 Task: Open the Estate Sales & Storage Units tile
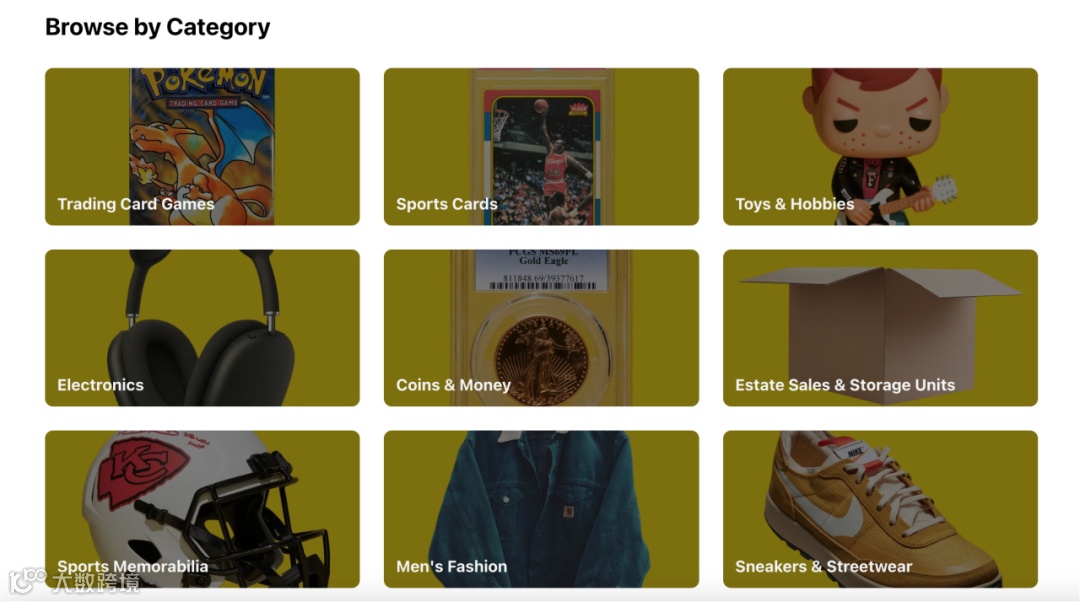click(x=880, y=327)
